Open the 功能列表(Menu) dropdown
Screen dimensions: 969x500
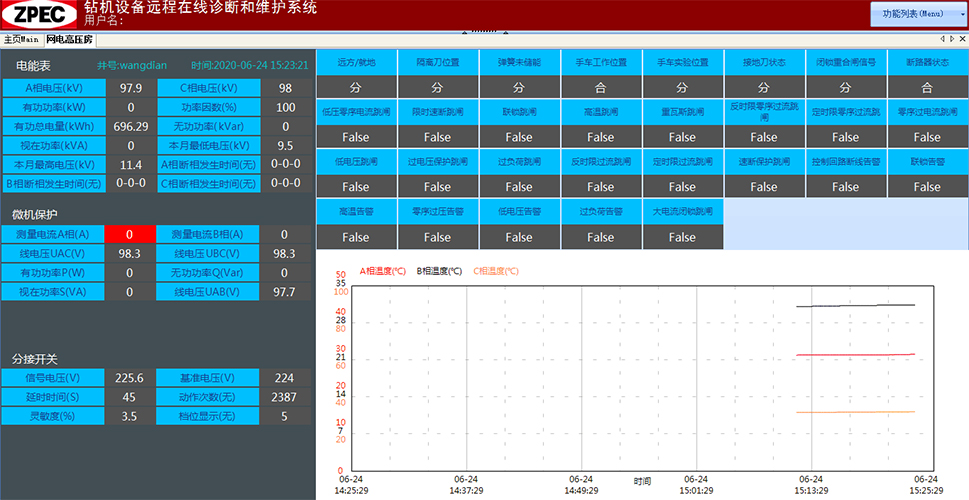(912, 14)
